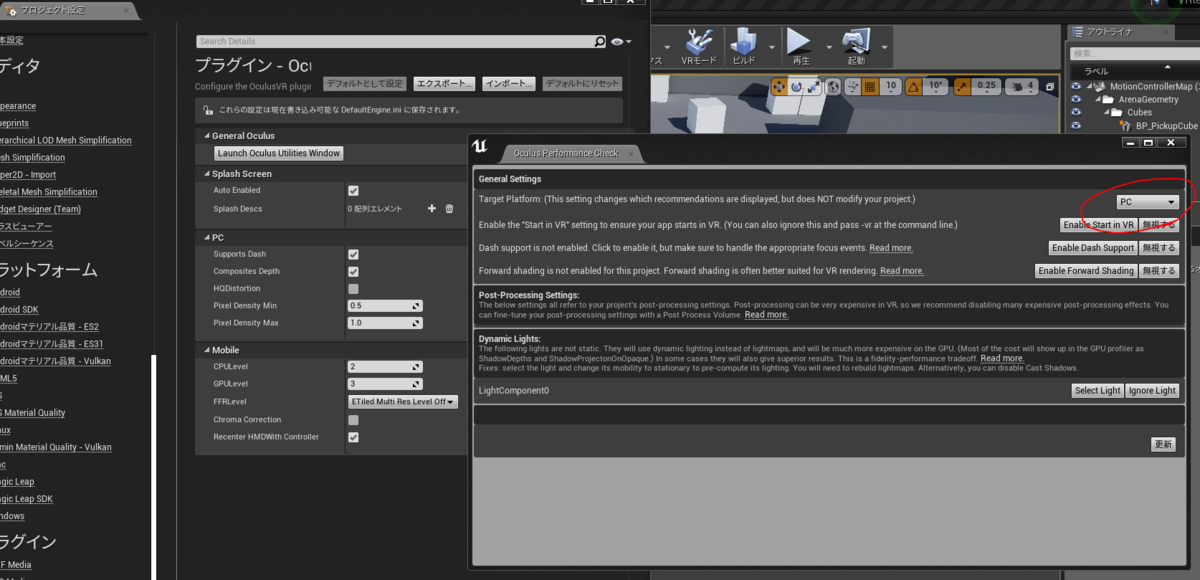
Task: Open Hierarchical LOD Mesh Simplification settings
Action: [66, 140]
